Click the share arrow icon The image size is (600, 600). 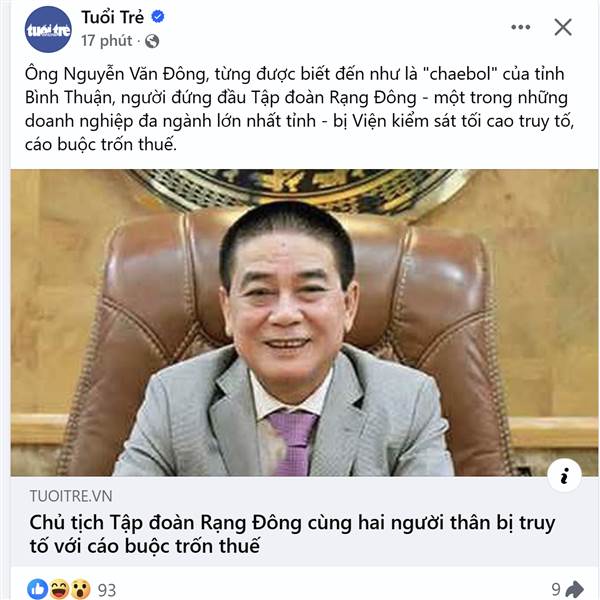click(574, 590)
